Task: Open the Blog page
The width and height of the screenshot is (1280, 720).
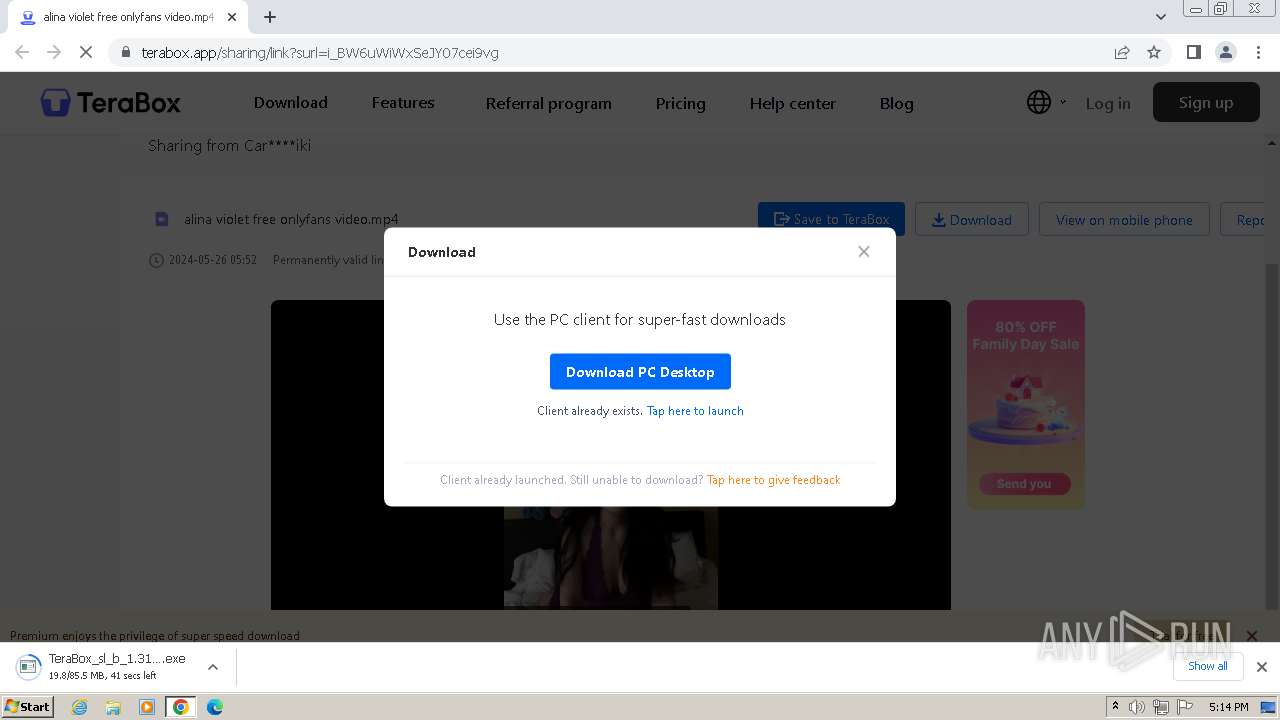Action: (896, 103)
